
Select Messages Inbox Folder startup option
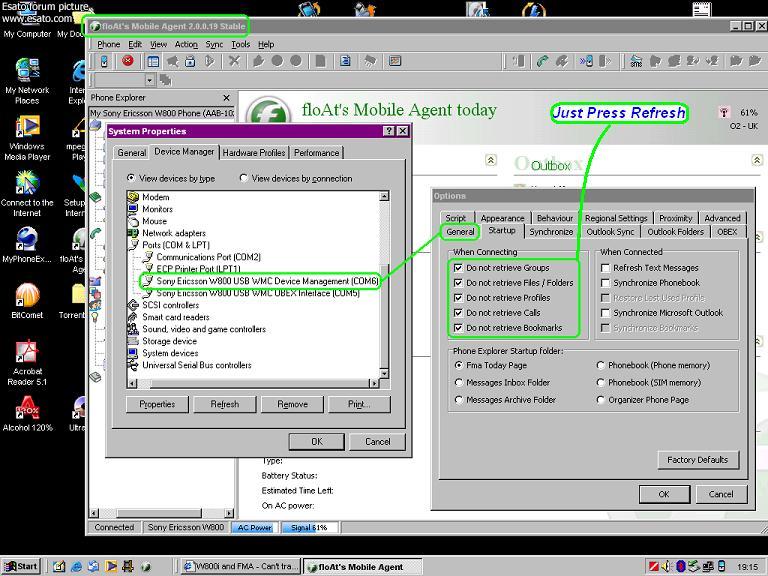(458, 382)
